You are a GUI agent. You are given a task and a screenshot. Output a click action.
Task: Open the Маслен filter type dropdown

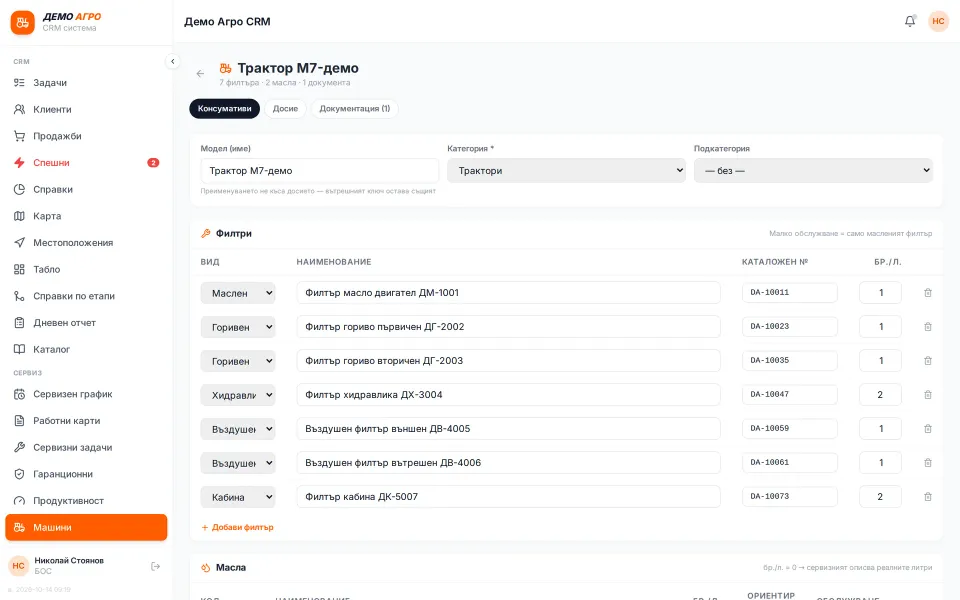[x=238, y=293]
